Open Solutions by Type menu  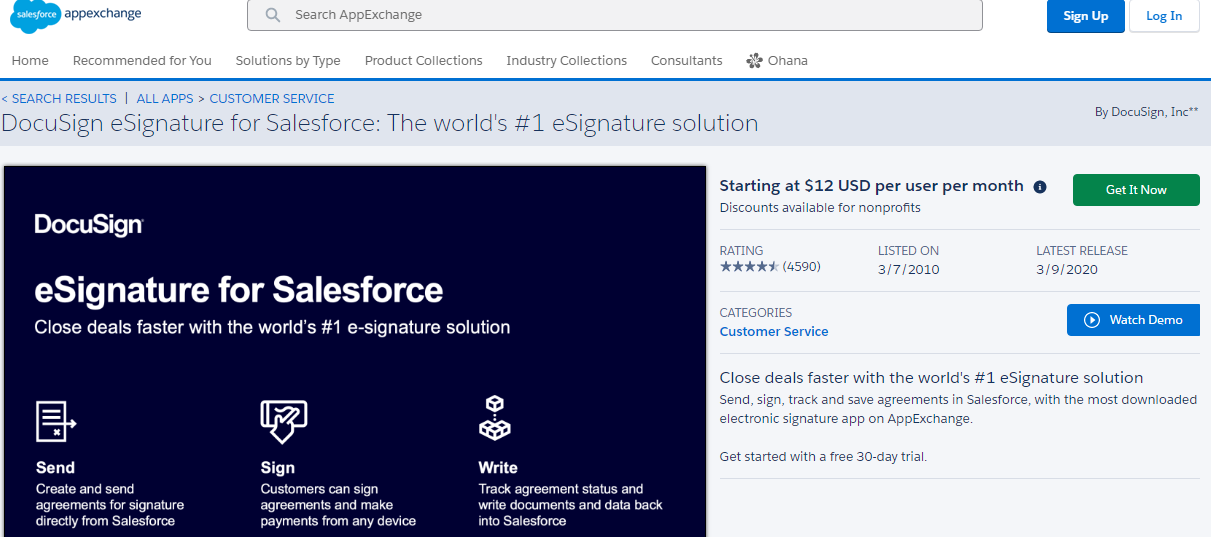288,61
